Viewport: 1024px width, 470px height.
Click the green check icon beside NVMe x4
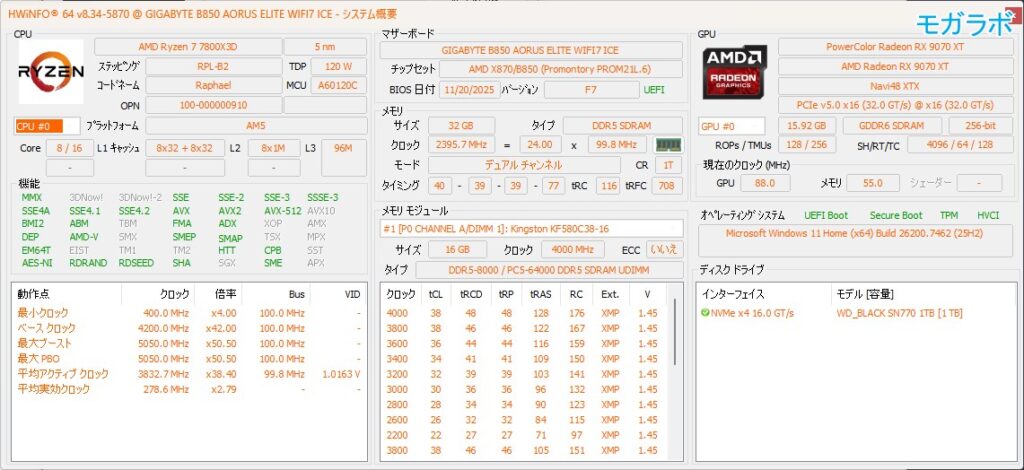click(x=705, y=313)
